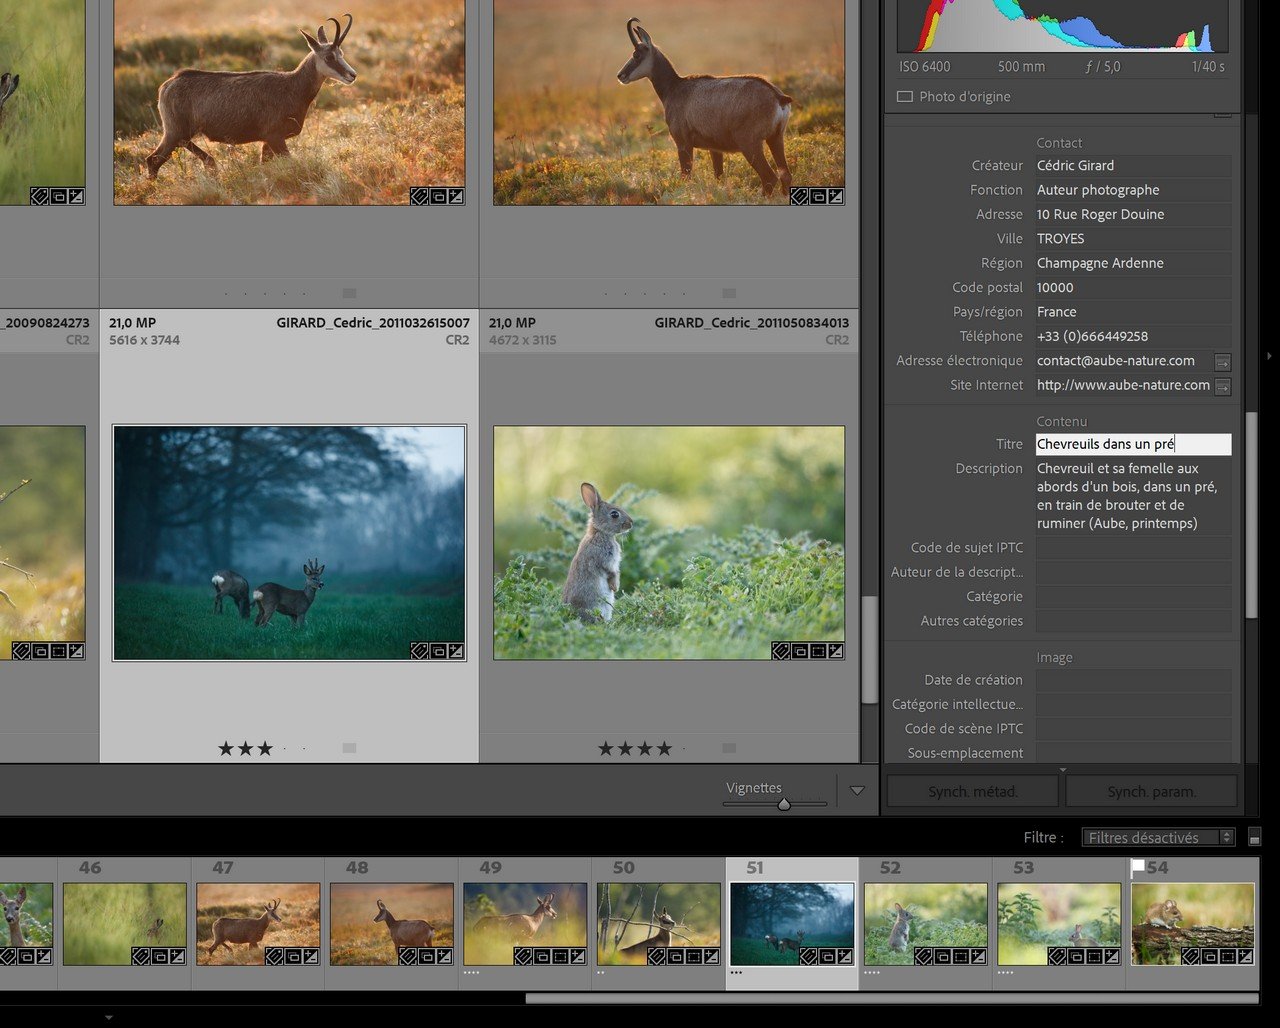Click the collection badge on the roe deer grid photo
Viewport: 1280px width, 1028px height.
pyautogui.click(x=438, y=651)
